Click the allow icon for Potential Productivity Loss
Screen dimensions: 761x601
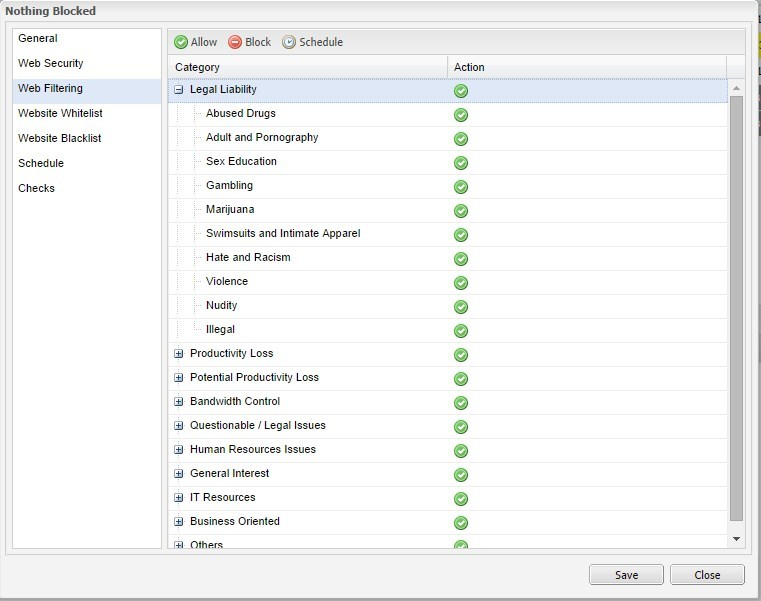[x=461, y=379]
